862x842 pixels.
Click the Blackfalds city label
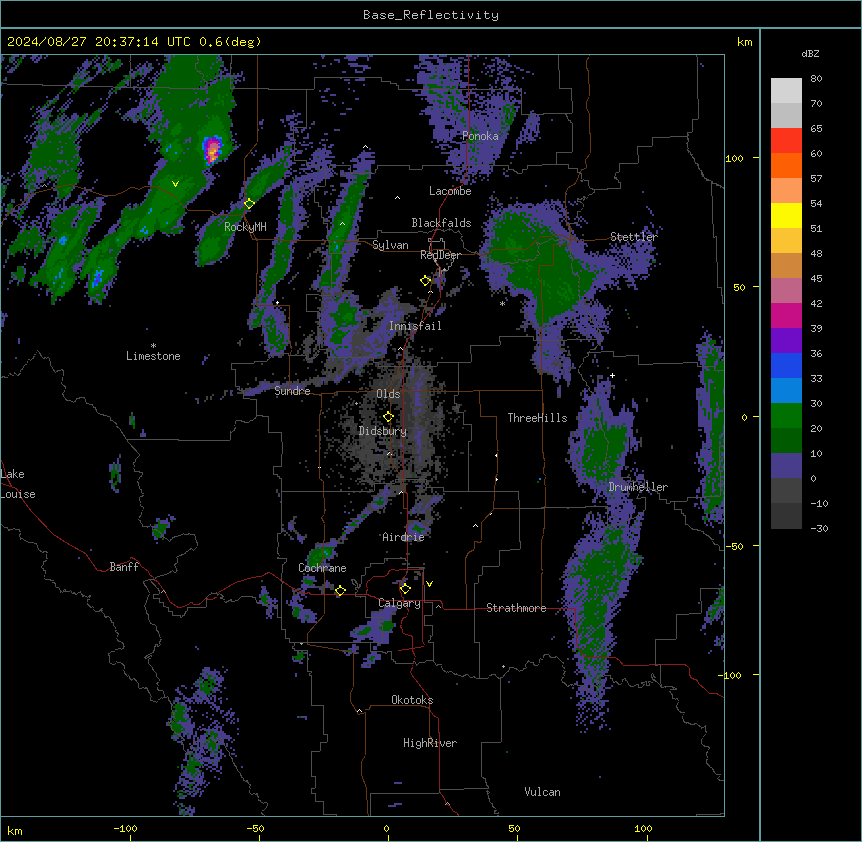point(441,223)
